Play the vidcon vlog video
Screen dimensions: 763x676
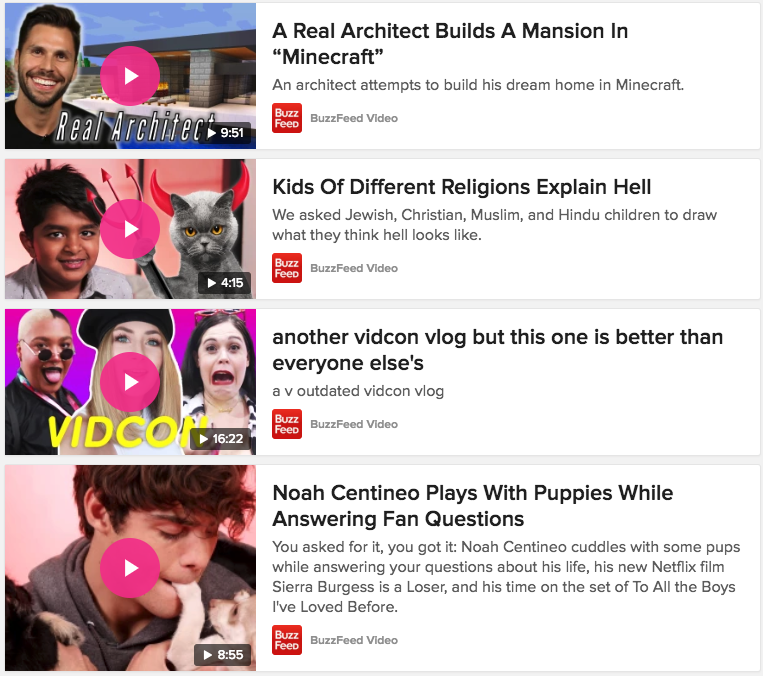pos(130,382)
